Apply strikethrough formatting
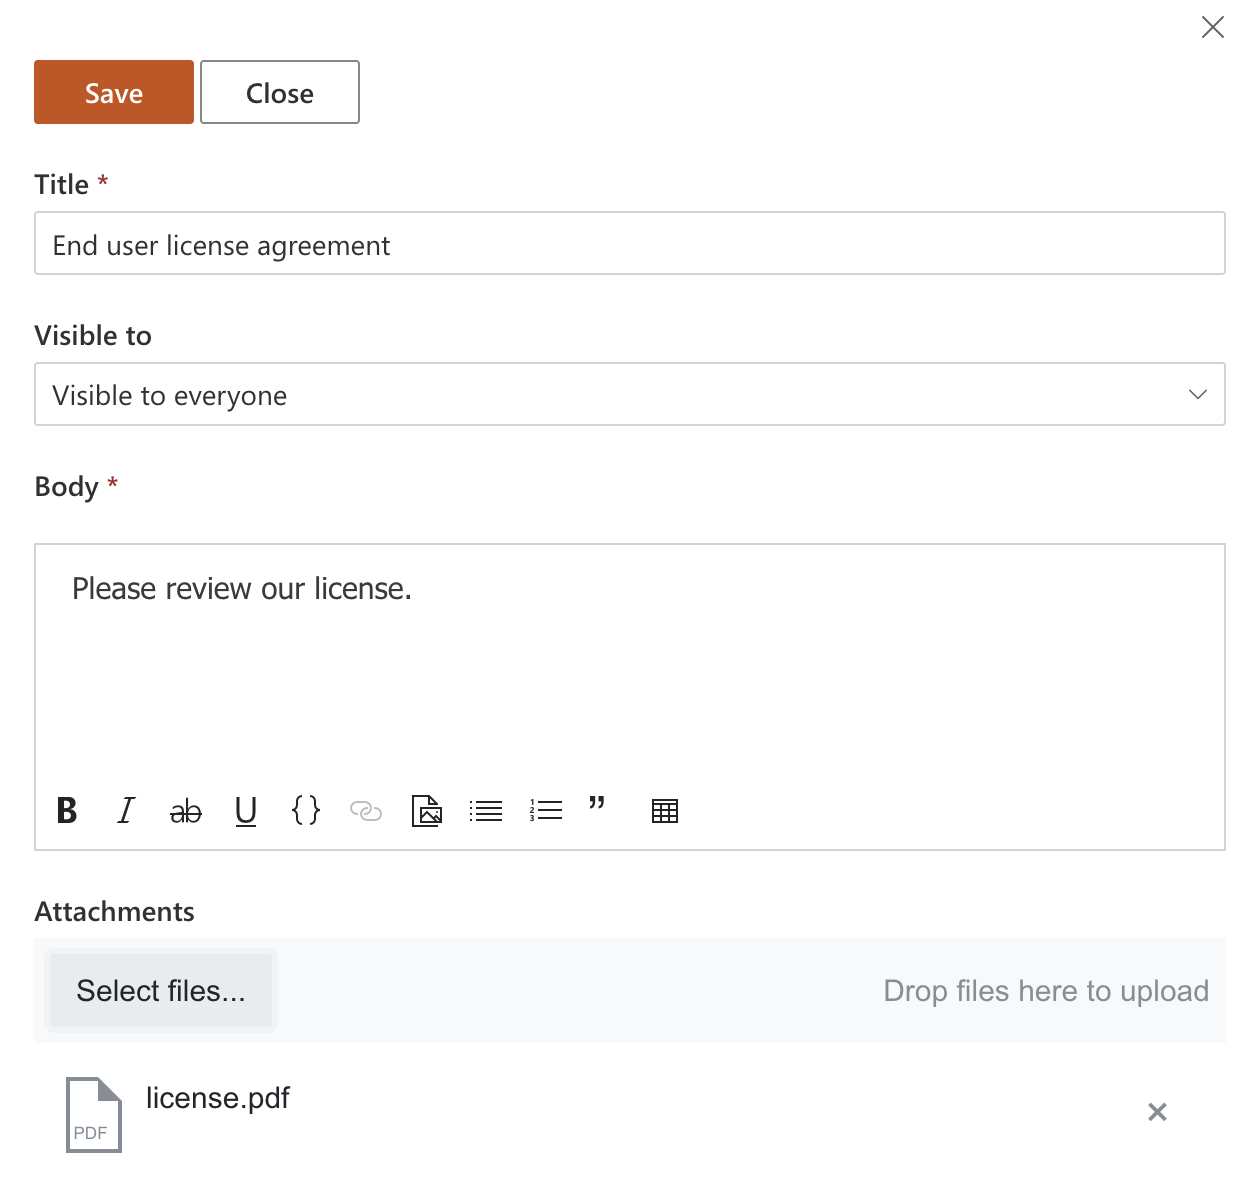Viewport: 1258px width, 1194px height. (185, 811)
